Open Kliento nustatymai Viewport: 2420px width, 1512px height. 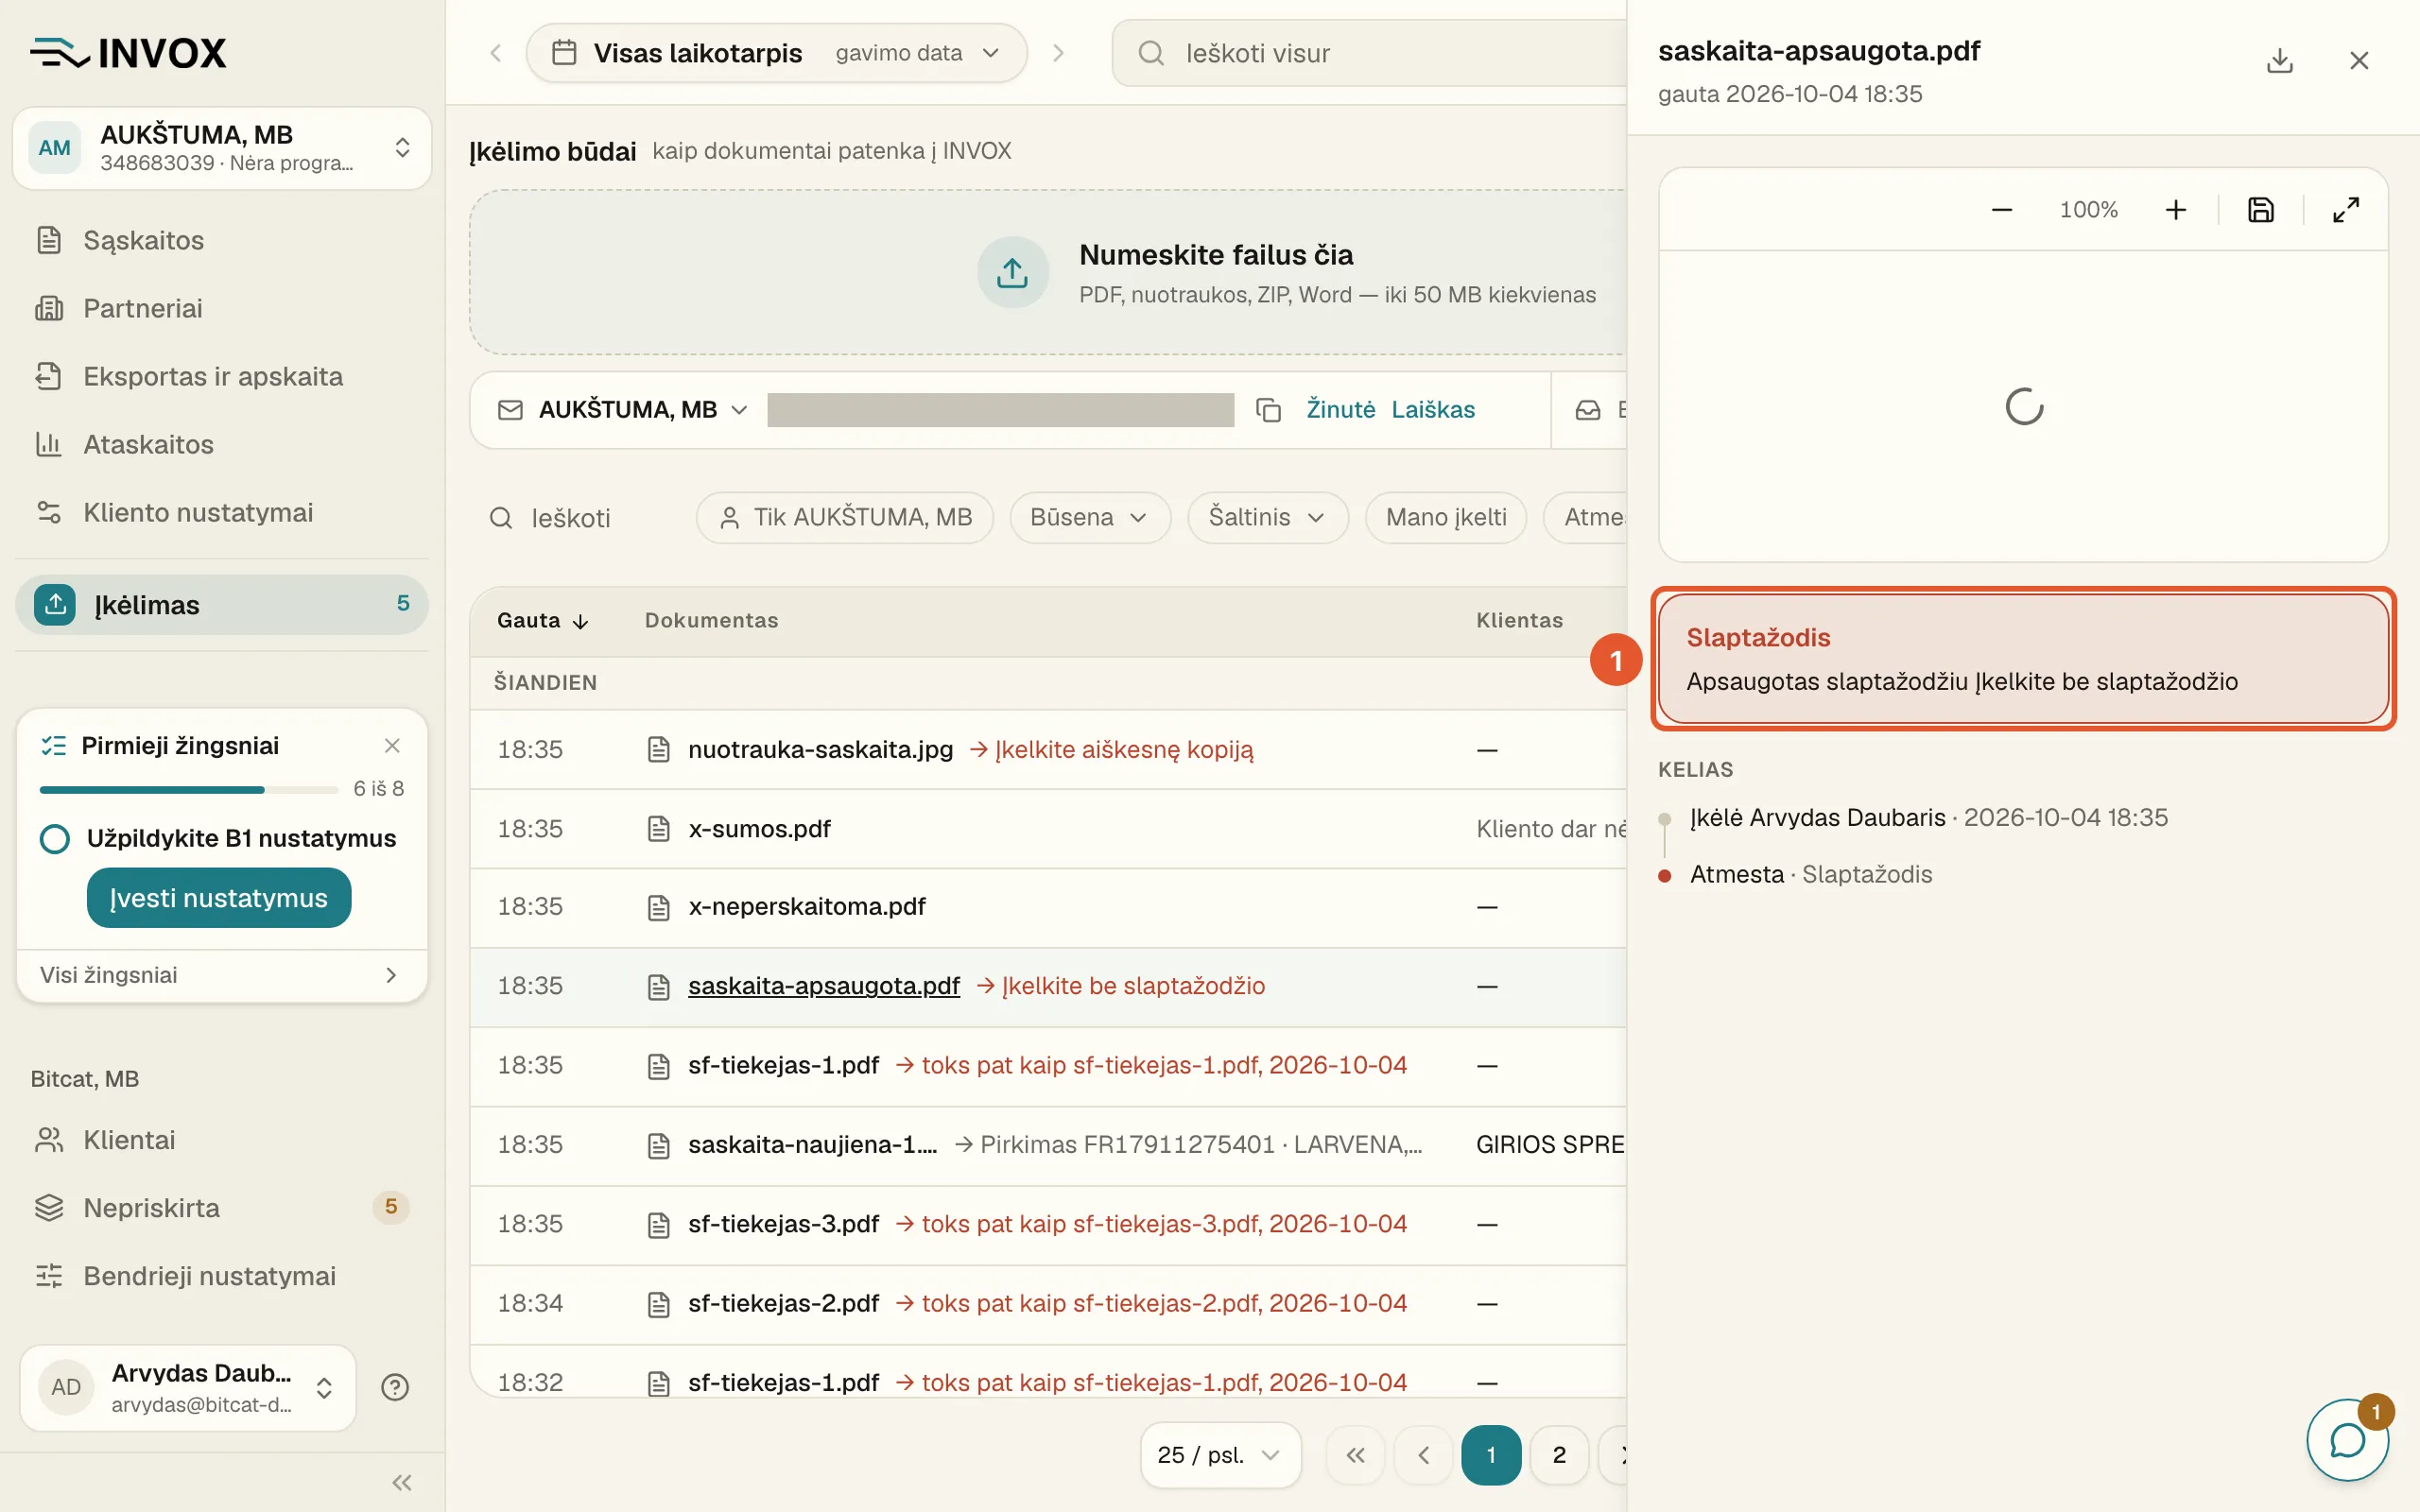[x=221, y=512]
